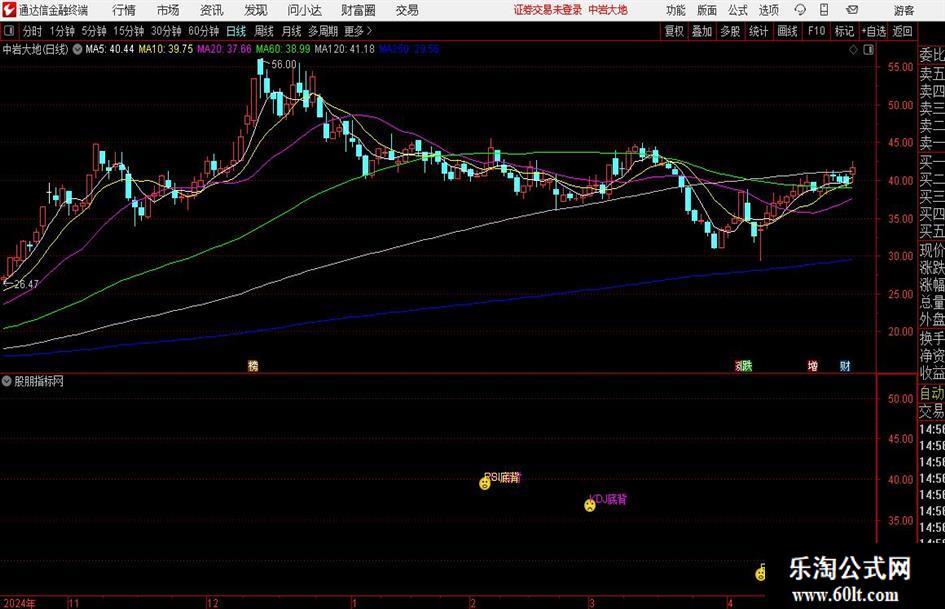This screenshot has height=609, width=945.
Task: Open the 问小达 menu
Action: [304, 10]
